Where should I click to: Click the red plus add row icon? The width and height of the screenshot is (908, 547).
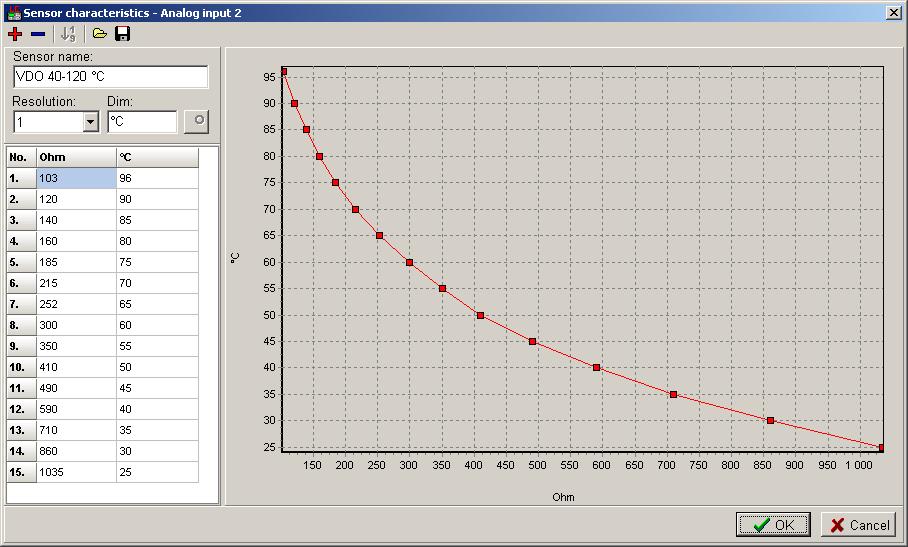[15, 34]
